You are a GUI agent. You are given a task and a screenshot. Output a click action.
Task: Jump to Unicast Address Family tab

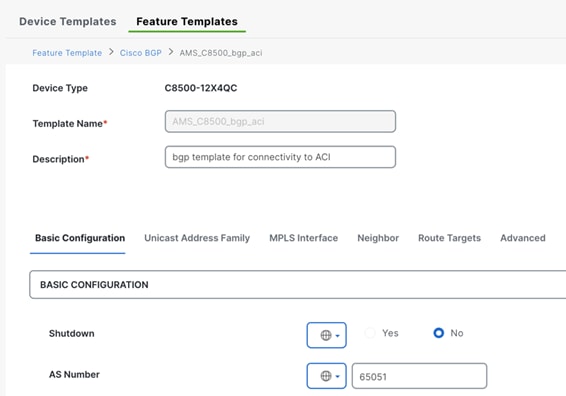(197, 238)
